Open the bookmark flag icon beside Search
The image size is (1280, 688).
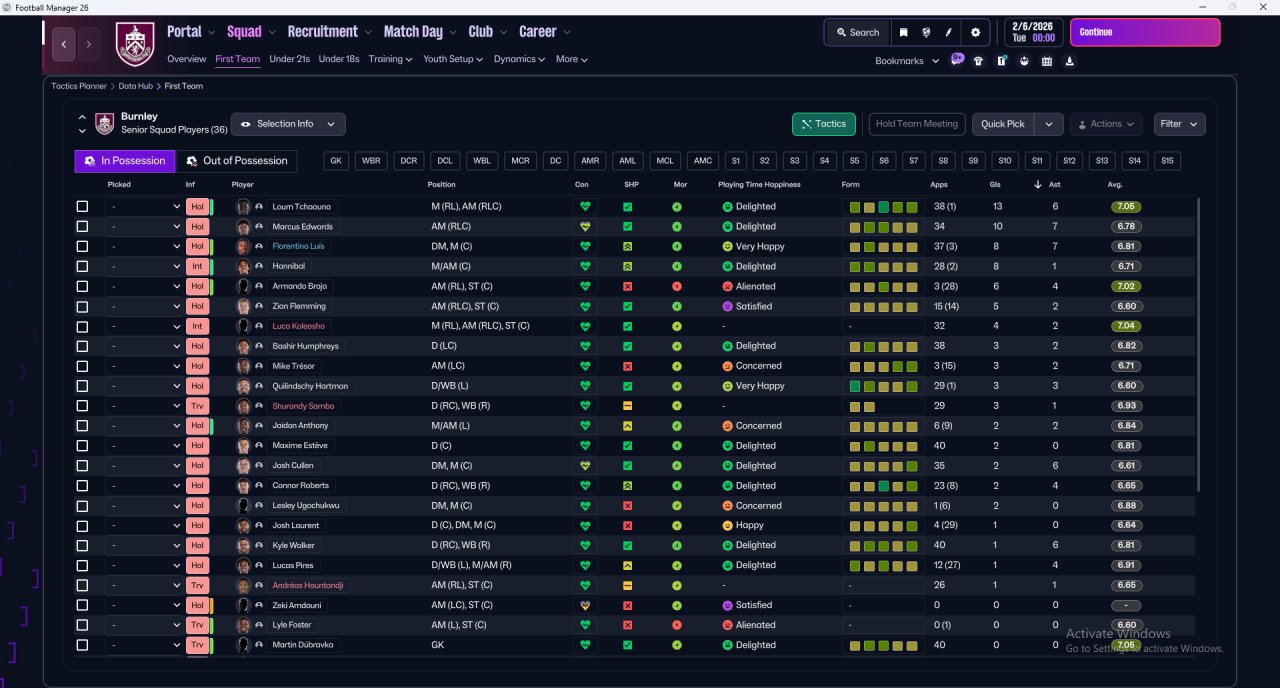[x=904, y=32]
